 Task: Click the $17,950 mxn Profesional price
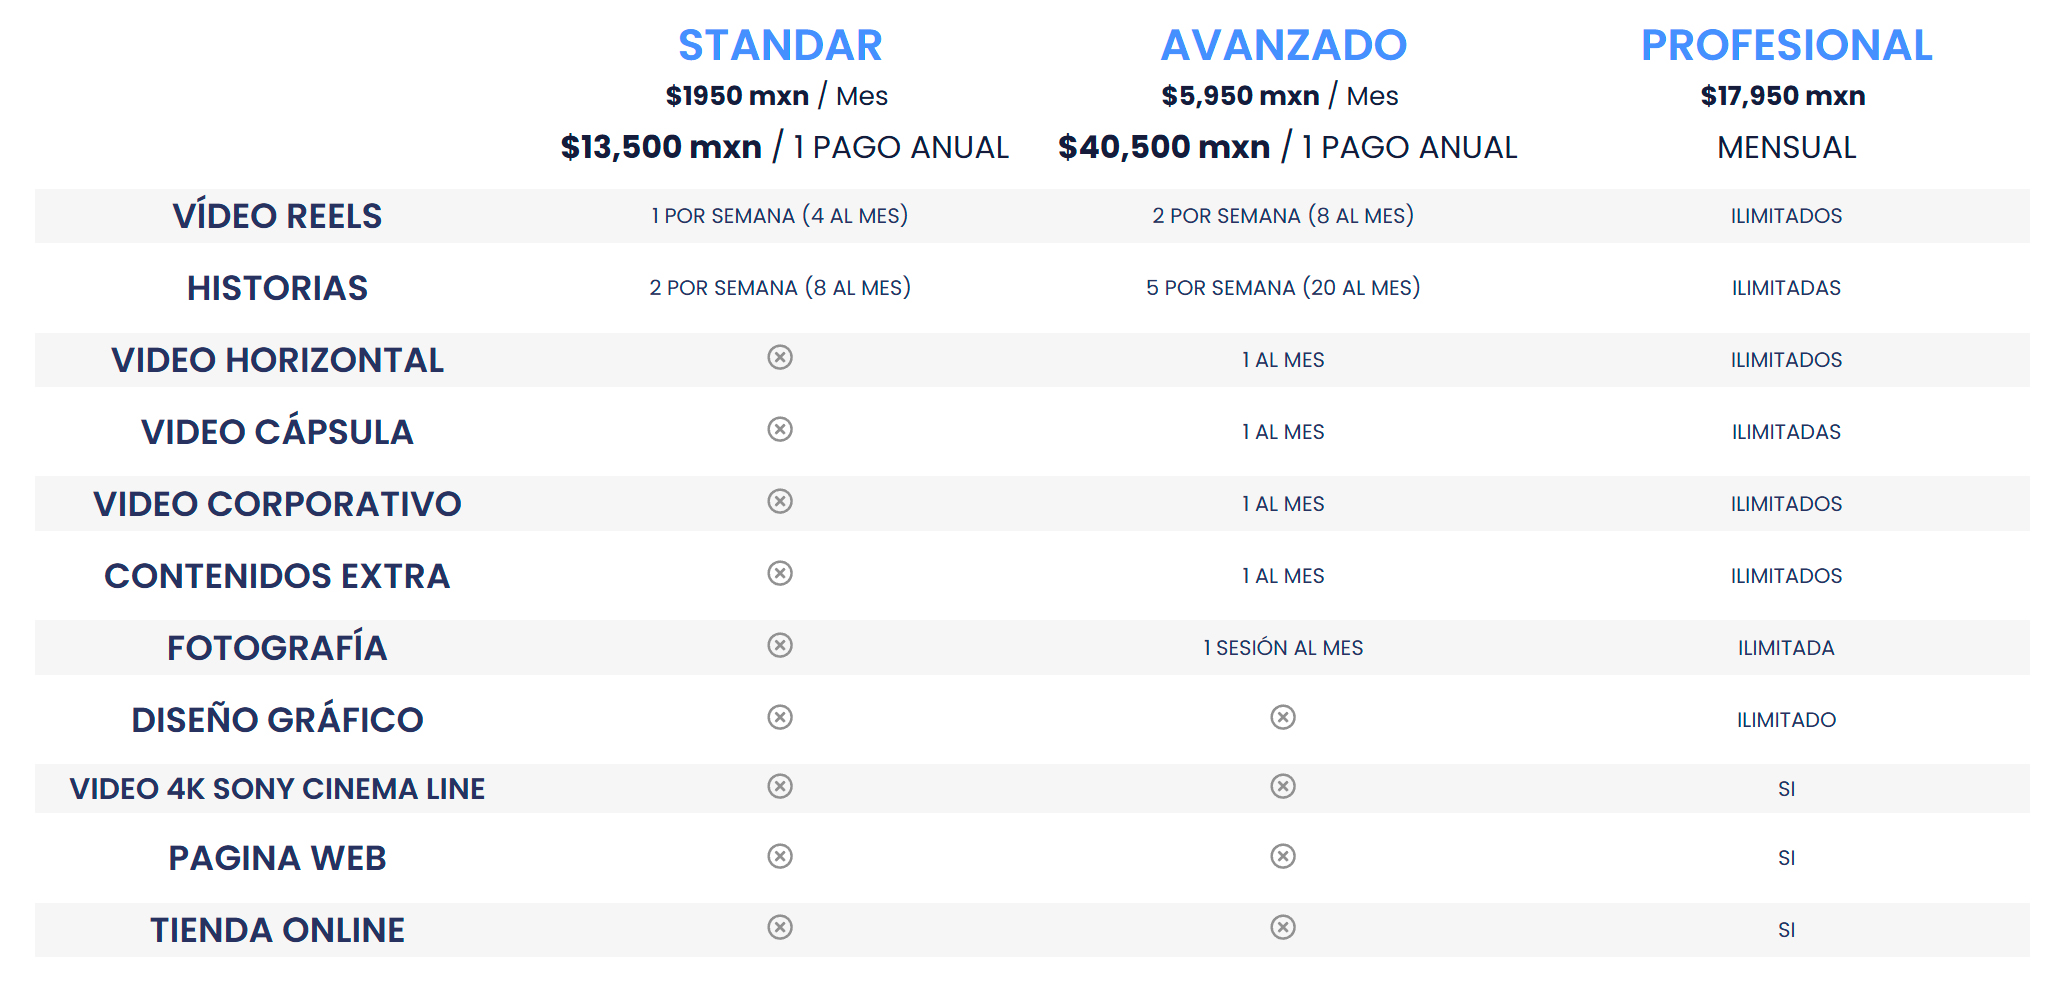click(1782, 96)
